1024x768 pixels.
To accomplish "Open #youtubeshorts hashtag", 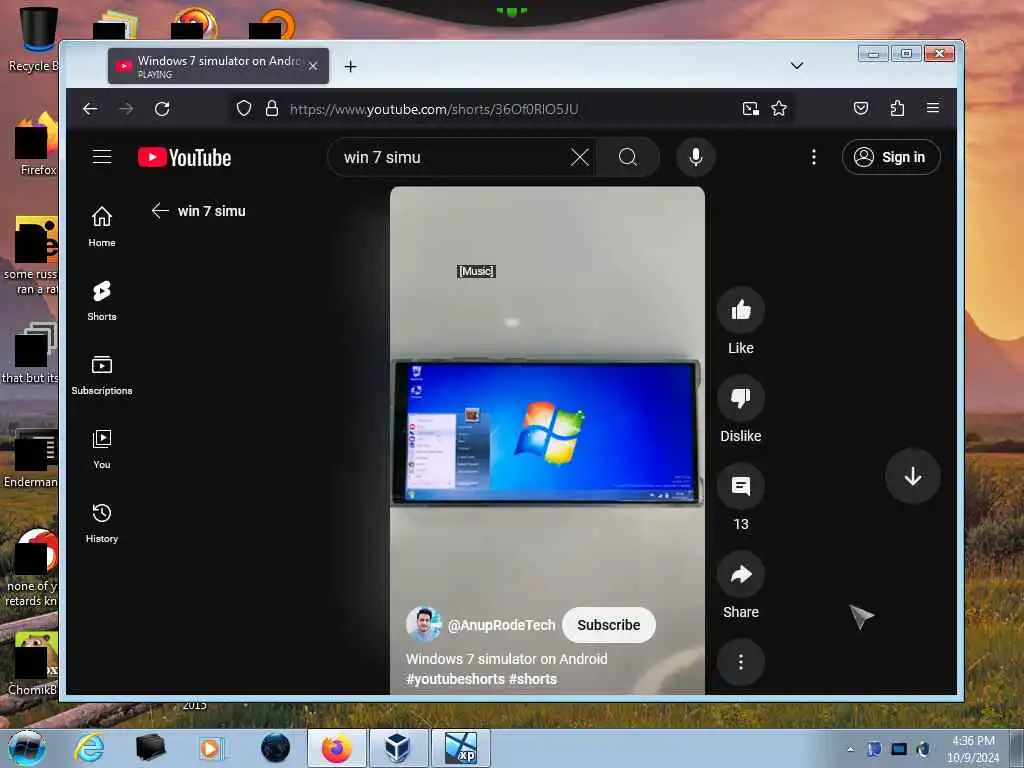I will [x=455, y=679].
